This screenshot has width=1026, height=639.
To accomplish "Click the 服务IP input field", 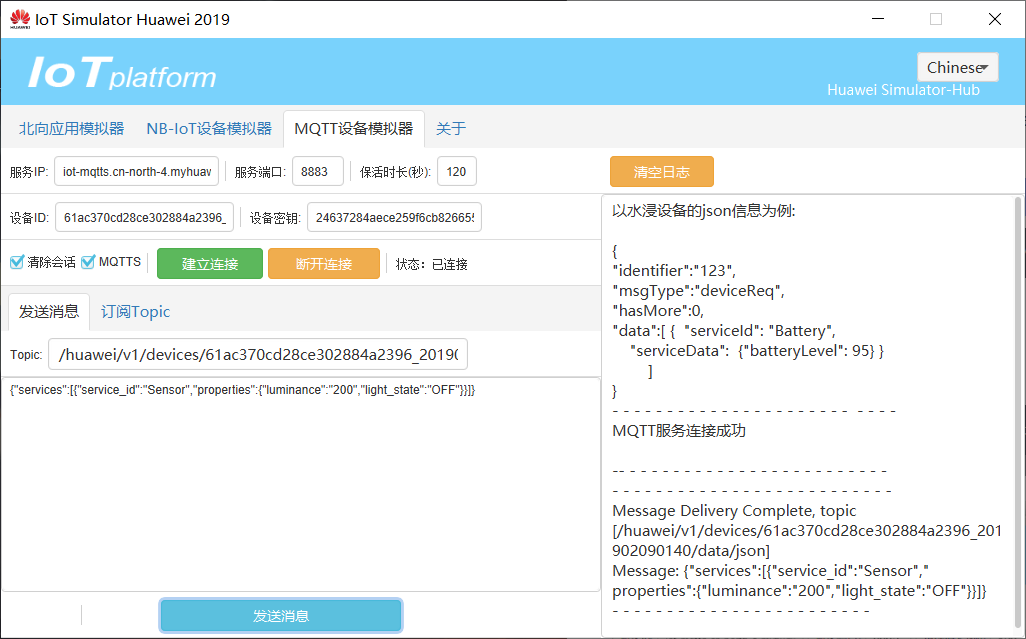I will [x=137, y=171].
